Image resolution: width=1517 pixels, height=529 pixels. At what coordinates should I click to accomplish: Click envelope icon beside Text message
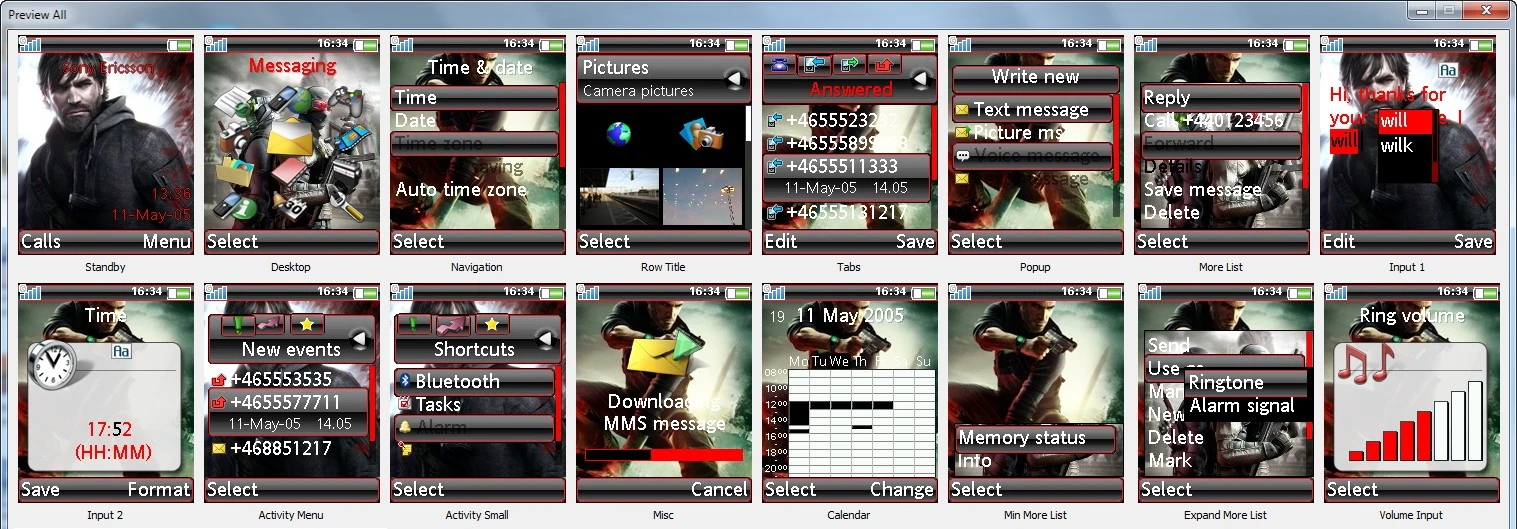pos(962,110)
